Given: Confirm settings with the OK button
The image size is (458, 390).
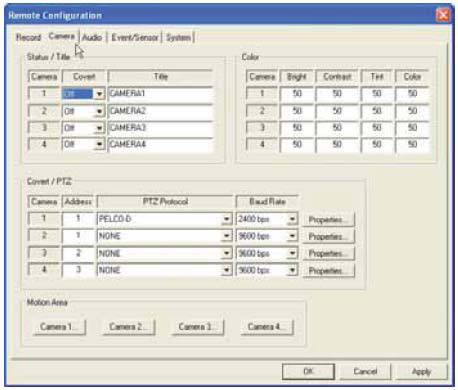Looking at the screenshot, I should pyautogui.click(x=308, y=371).
